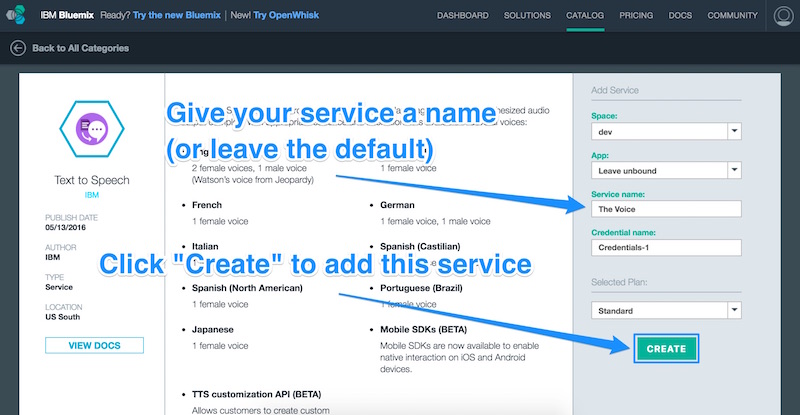Screen dimensions: 800x415
Task: Click the View Docs button
Action: [94, 345]
